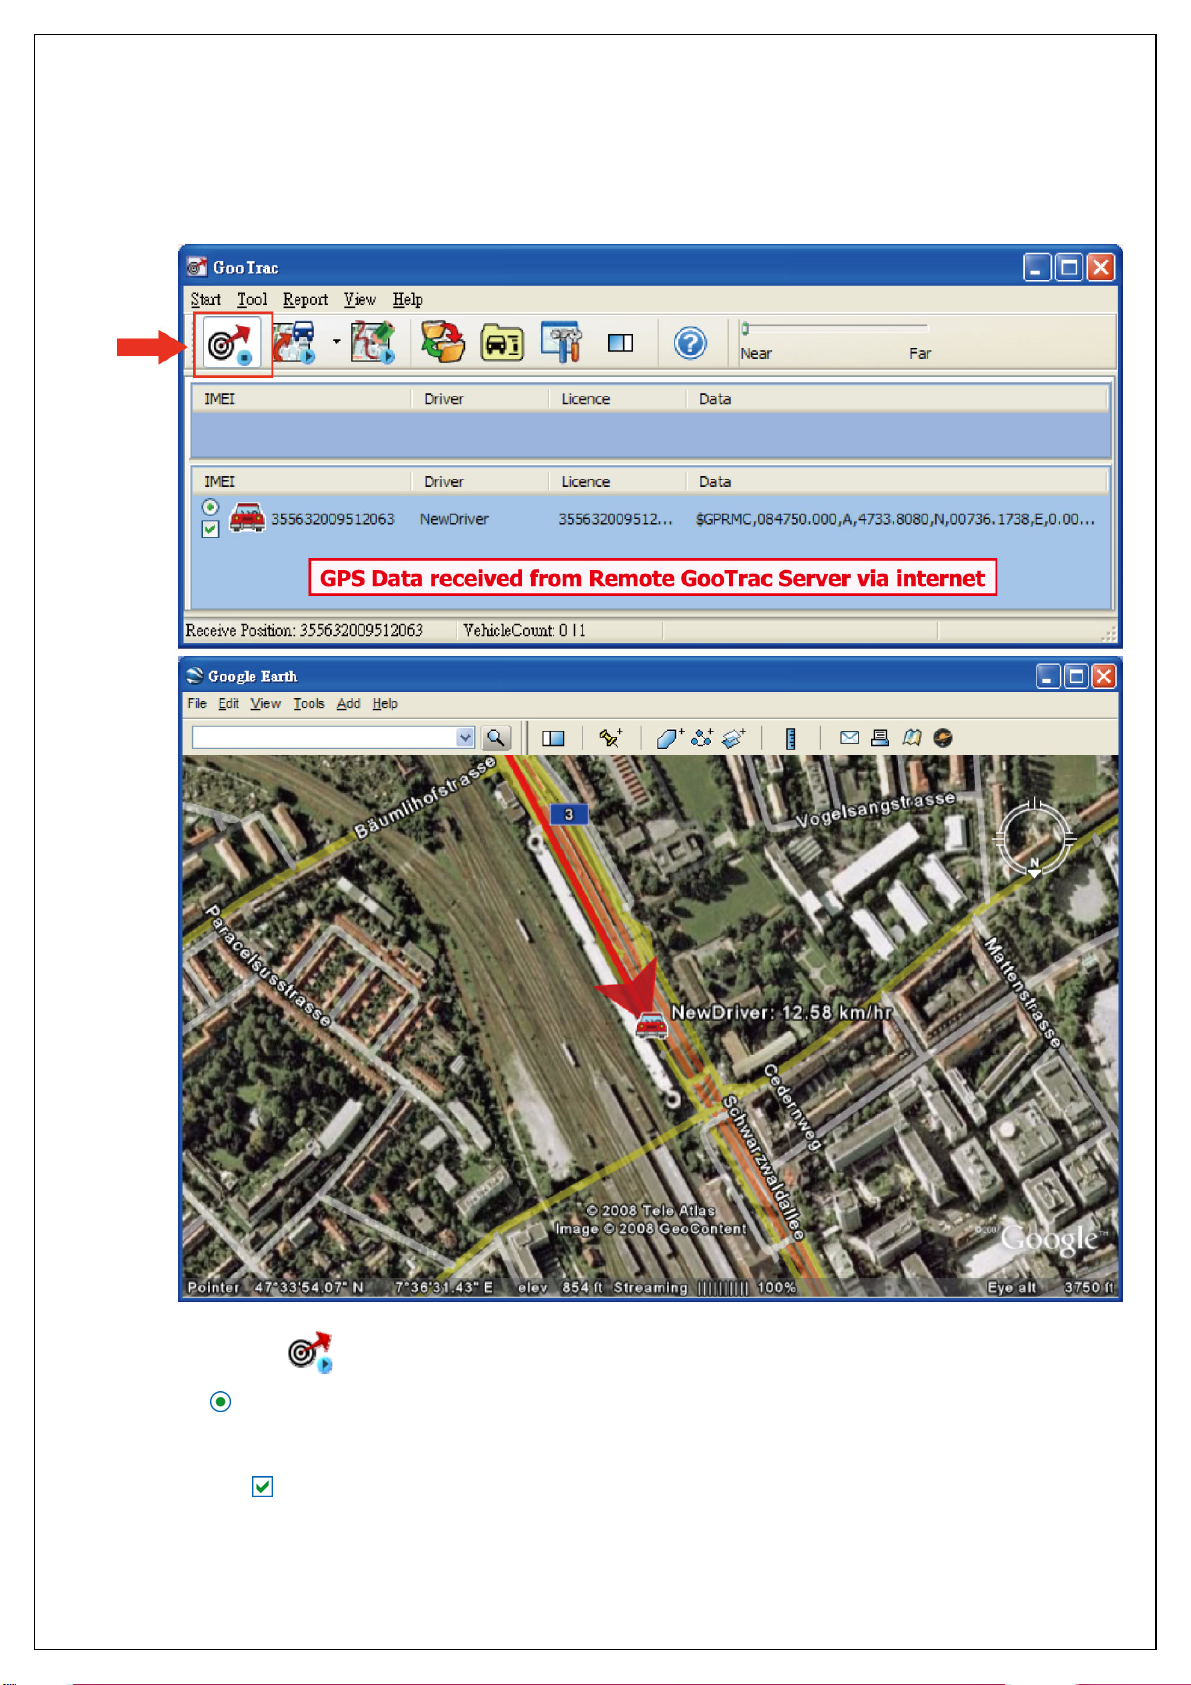1191x1685 pixels.
Task: Toggle the green checkbox below the map
Action: tap(262, 1487)
